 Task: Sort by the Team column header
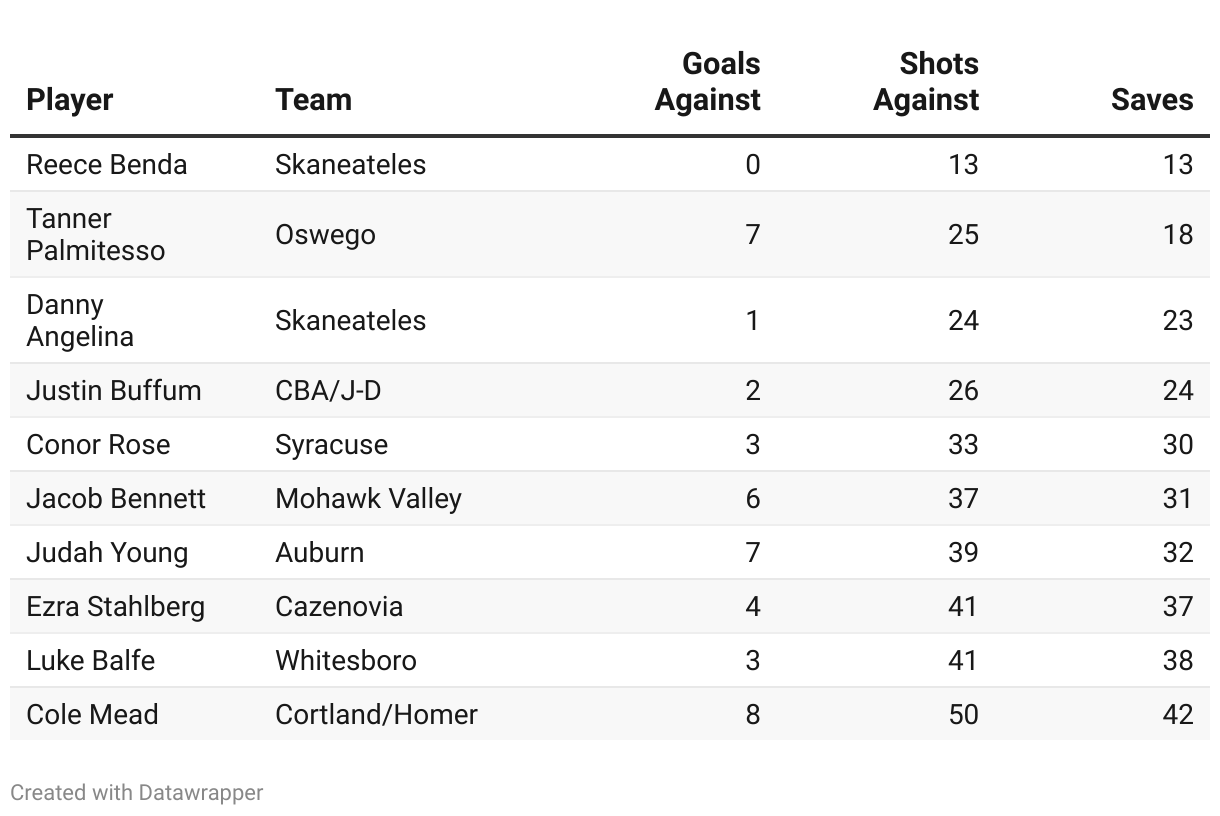[x=313, y=100]
